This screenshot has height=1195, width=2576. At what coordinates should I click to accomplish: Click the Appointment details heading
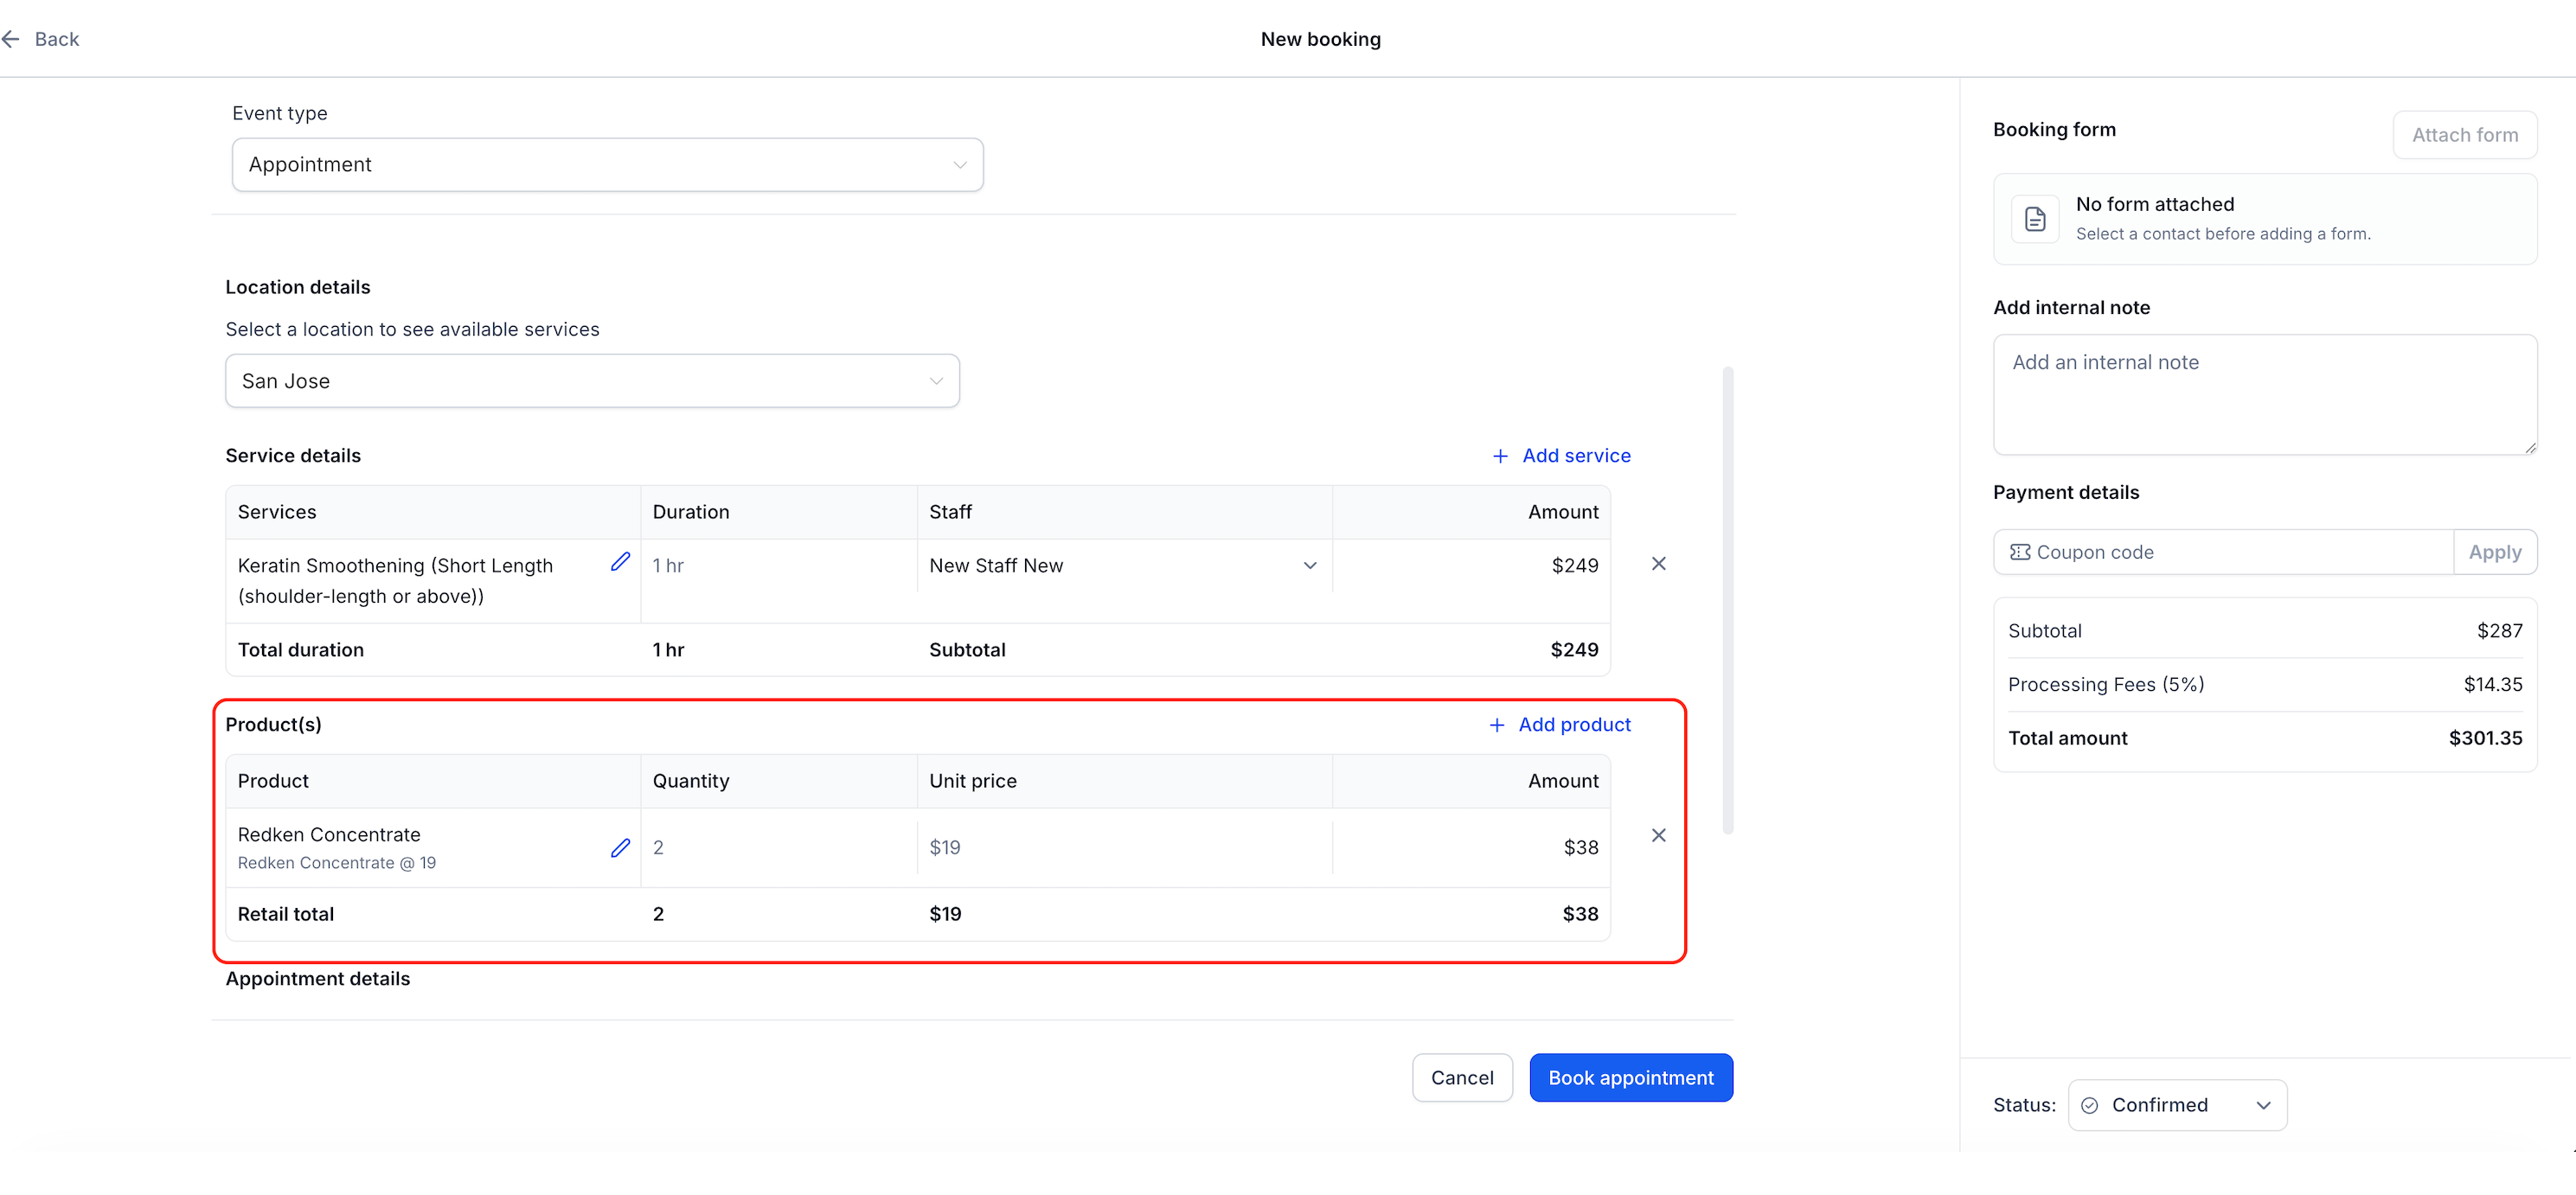pos(317,979)
